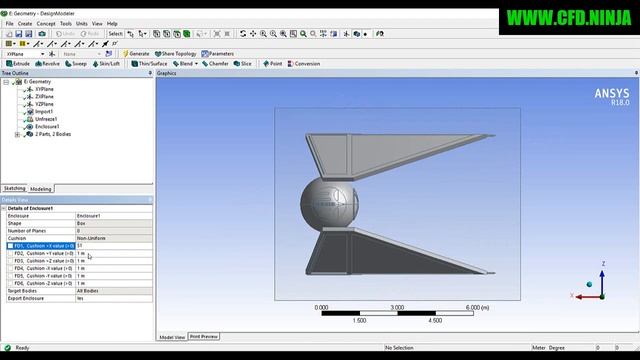The width and height of the screenshot is (640, 360).
Task: Click the Slice tool
Action: (243, 64)
